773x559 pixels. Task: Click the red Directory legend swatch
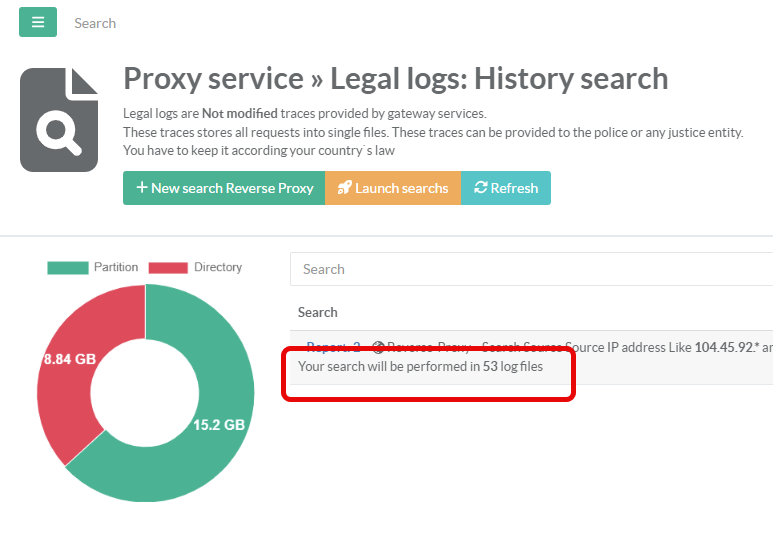168,267
